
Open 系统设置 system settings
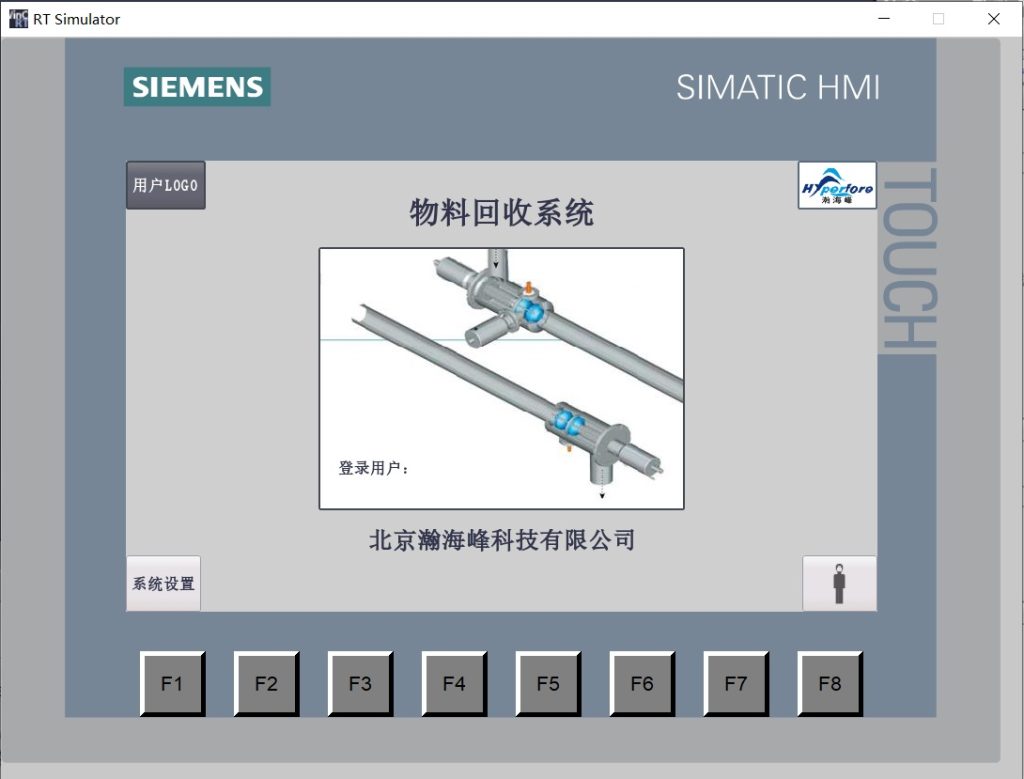click(163, 583)
